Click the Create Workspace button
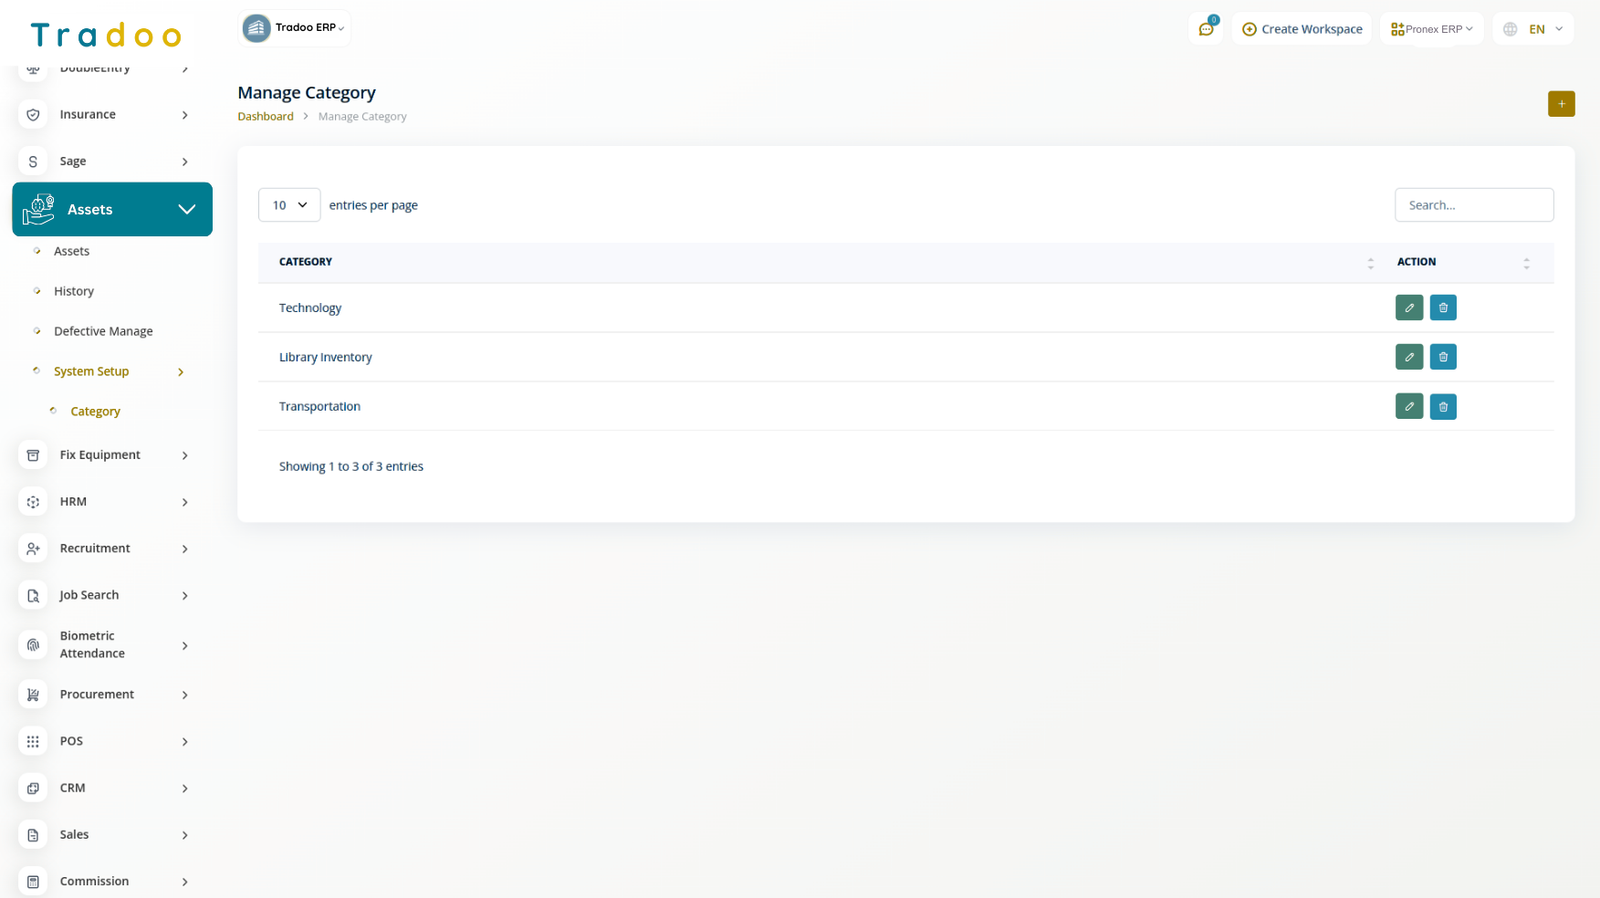 tap(1302, 29)
